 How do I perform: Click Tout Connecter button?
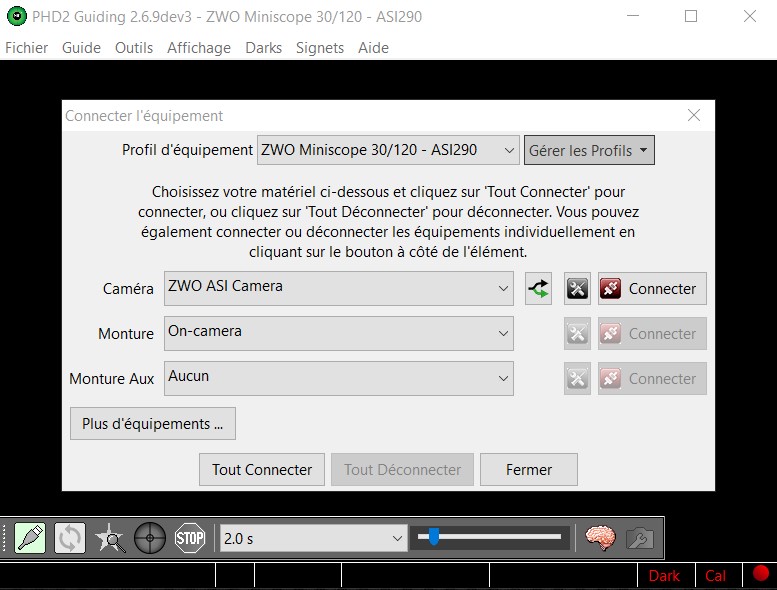tap(262, 470)
